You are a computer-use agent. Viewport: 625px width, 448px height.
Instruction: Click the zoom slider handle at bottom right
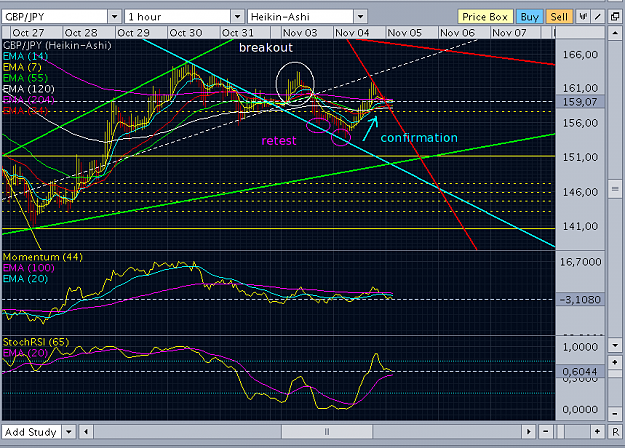coord(560,432)
